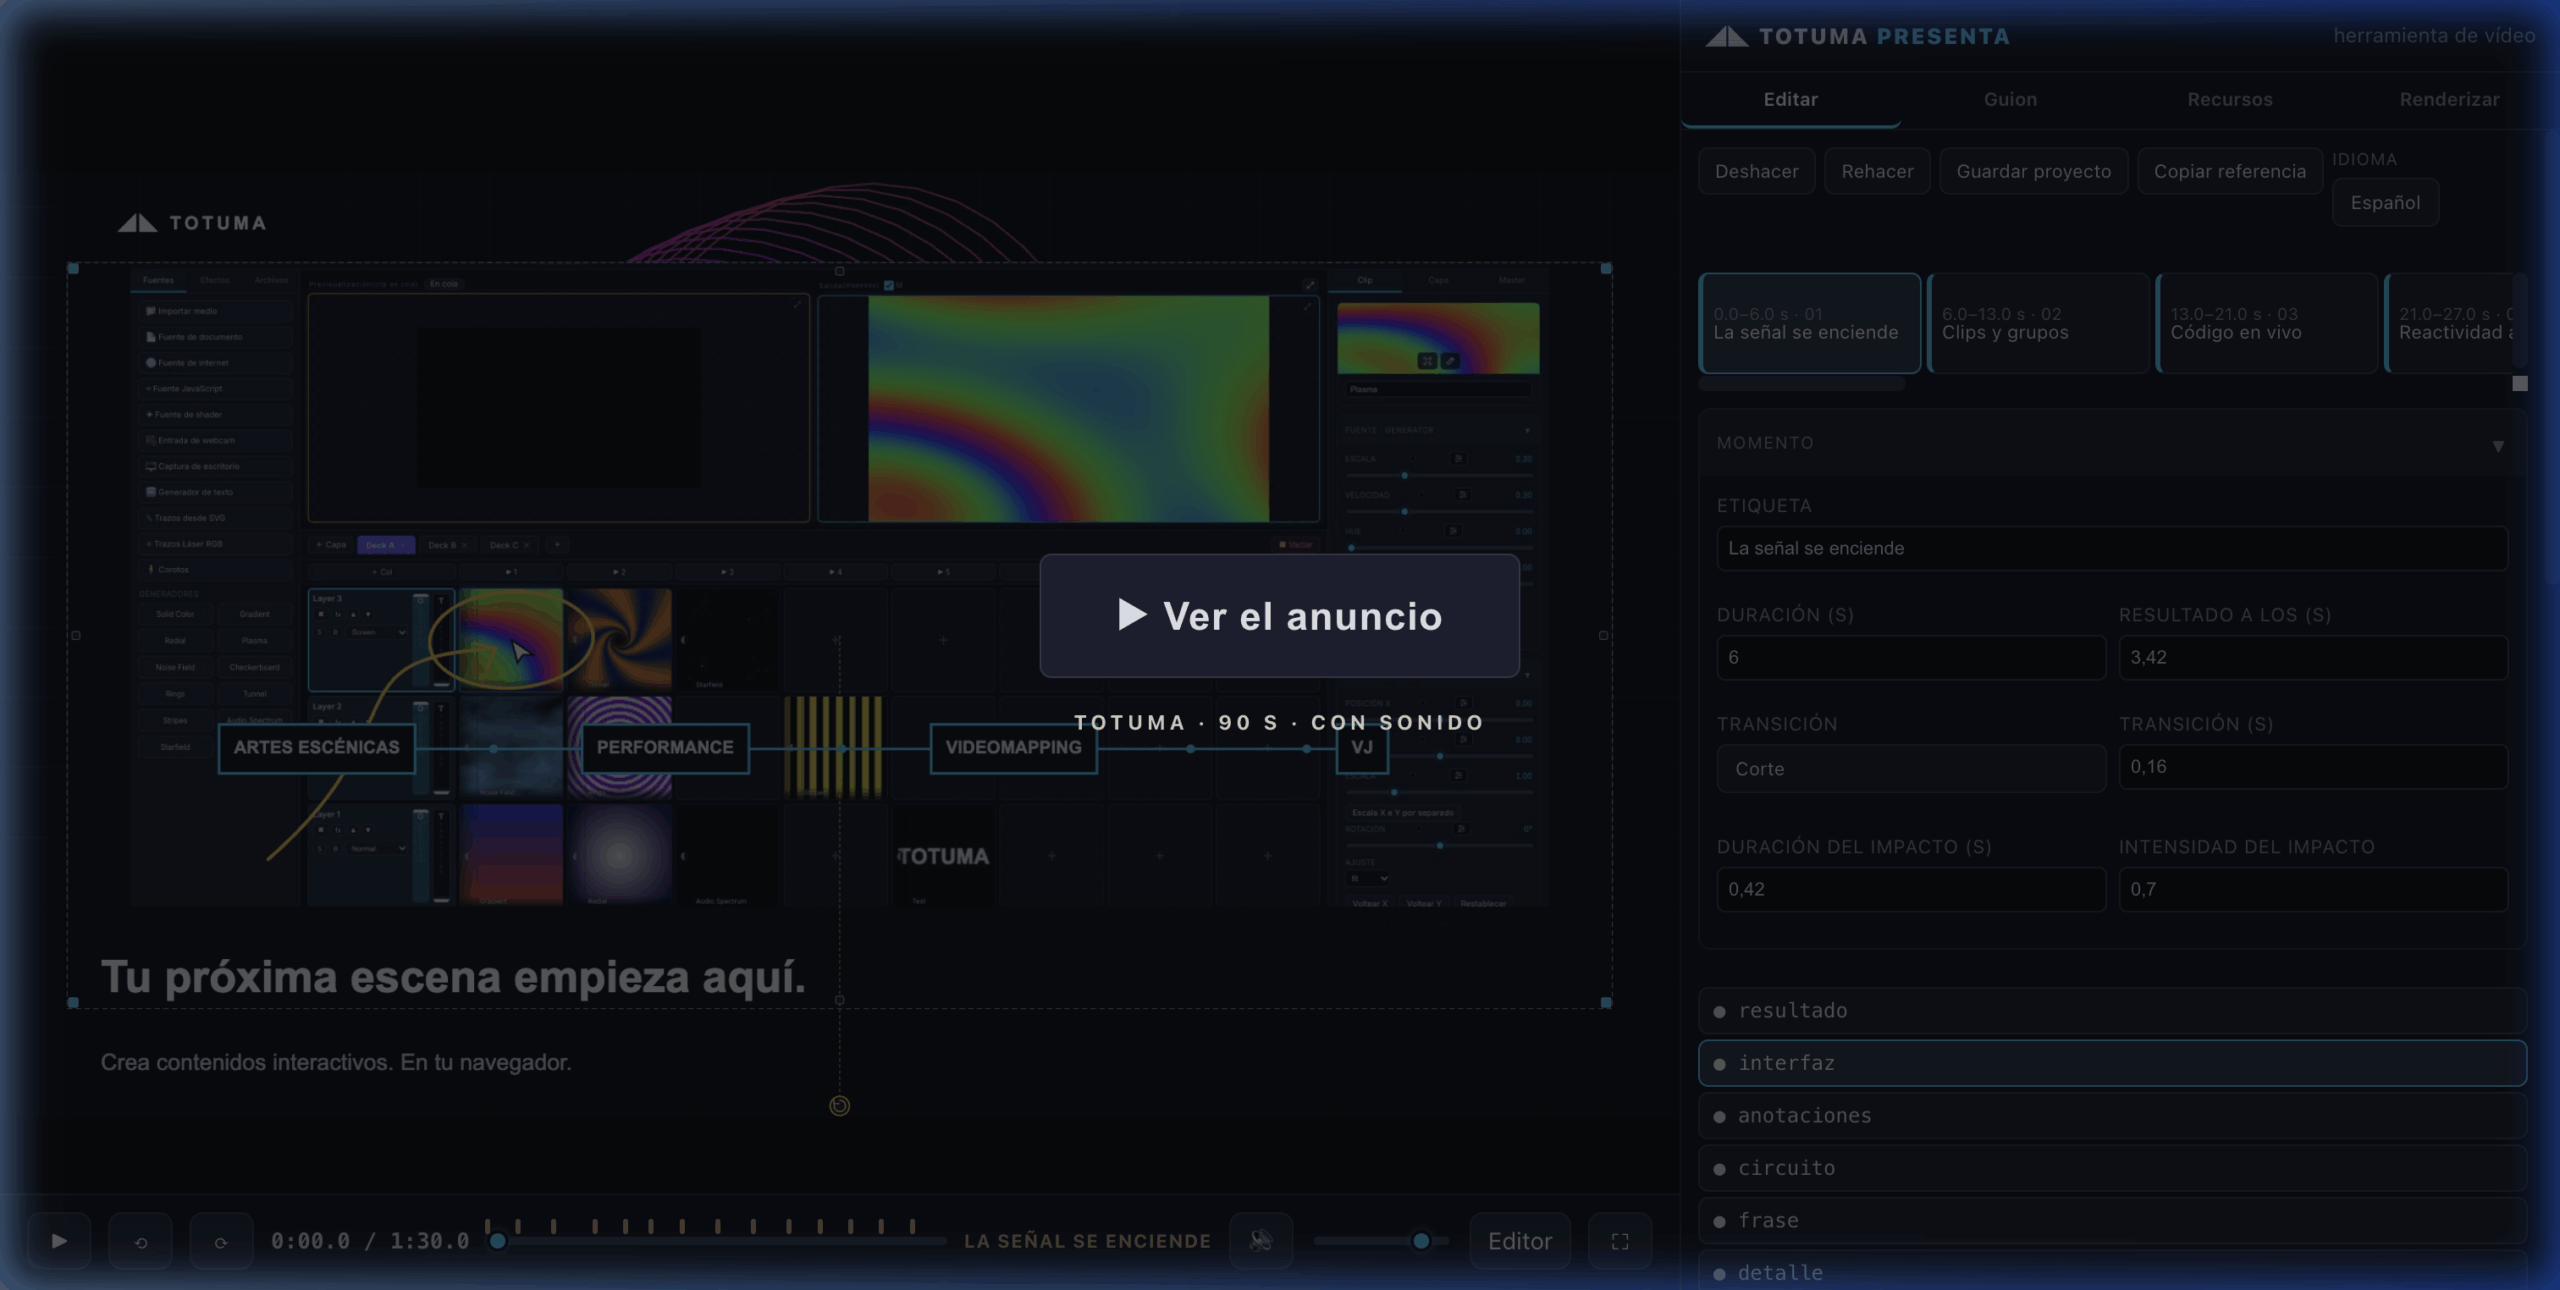Jump backward with the counterclockwise arrow icon
Image resolution: width=2560 pixels, height=1290 pixels.
coord(141,1241)
